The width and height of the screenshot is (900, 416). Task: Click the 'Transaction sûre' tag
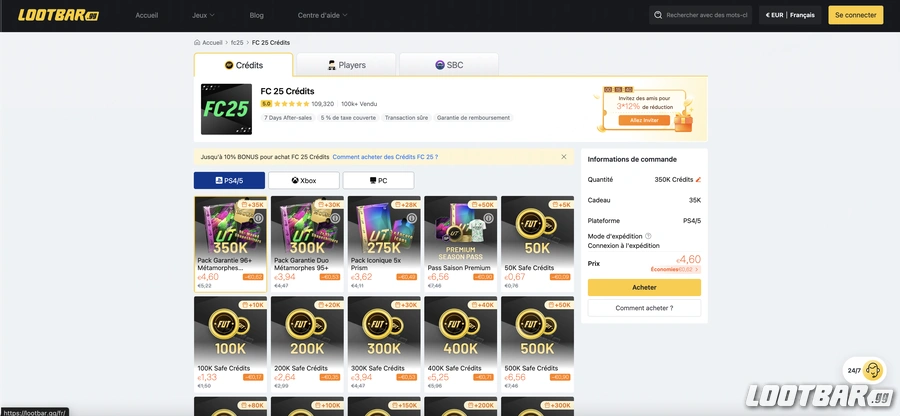point(406,118)
